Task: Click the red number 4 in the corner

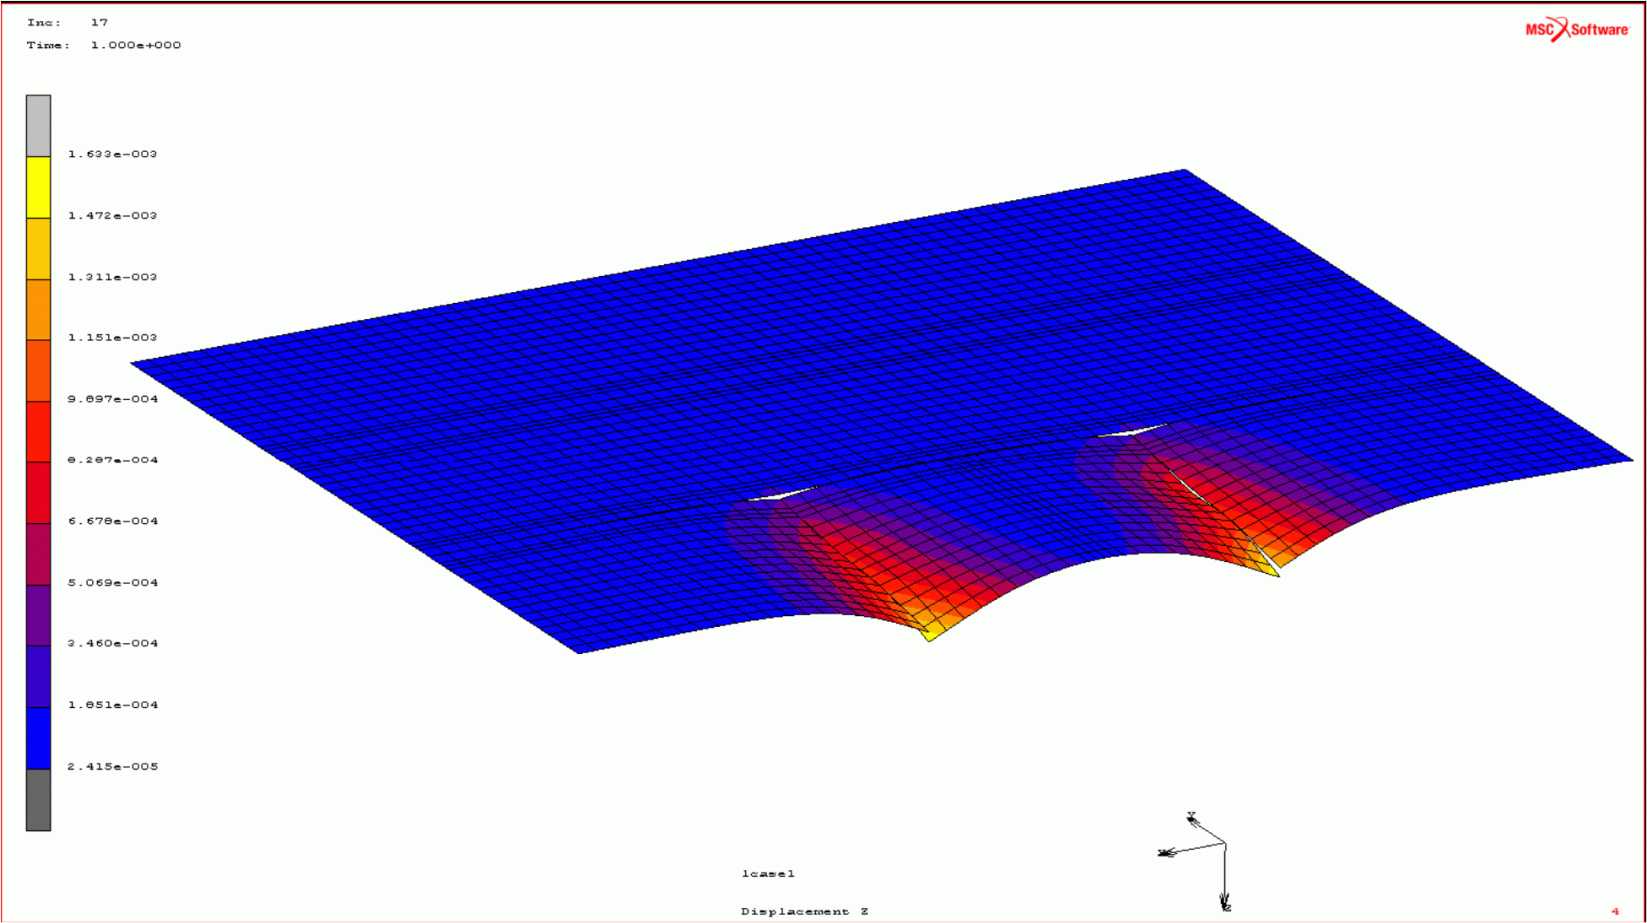Action: [x=1614, y=911]
